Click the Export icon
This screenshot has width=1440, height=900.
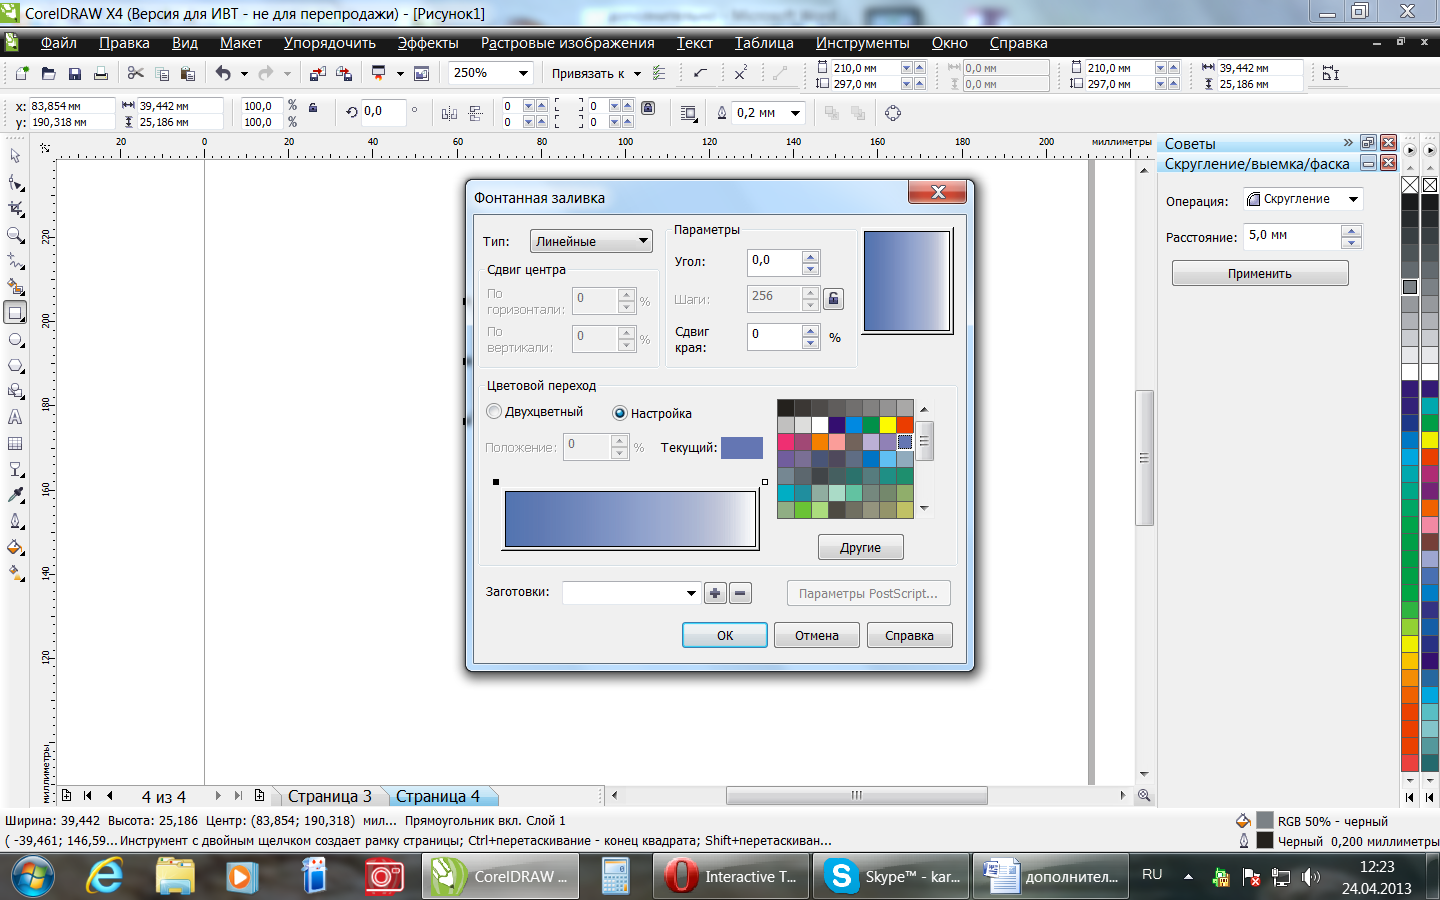(x=344, y=73)
